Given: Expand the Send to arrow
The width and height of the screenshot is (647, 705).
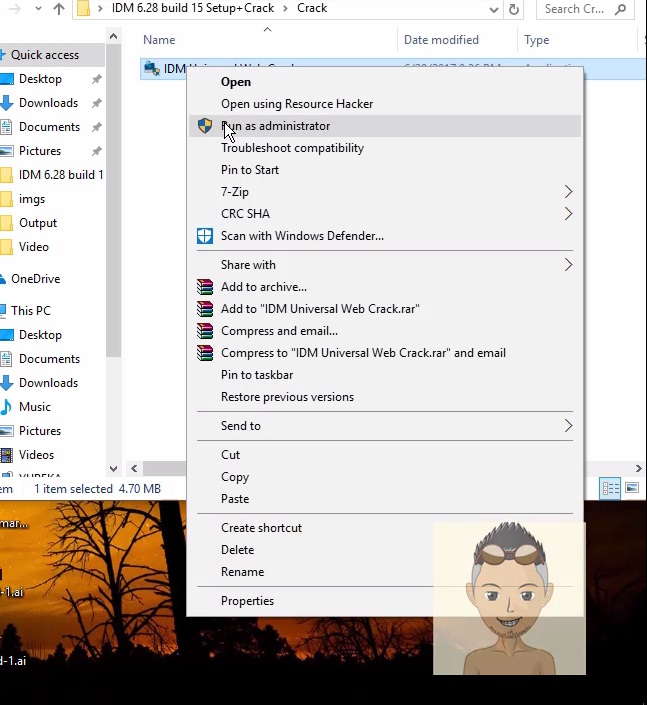Looking at the screenshot, I should [x=568, y=426].
